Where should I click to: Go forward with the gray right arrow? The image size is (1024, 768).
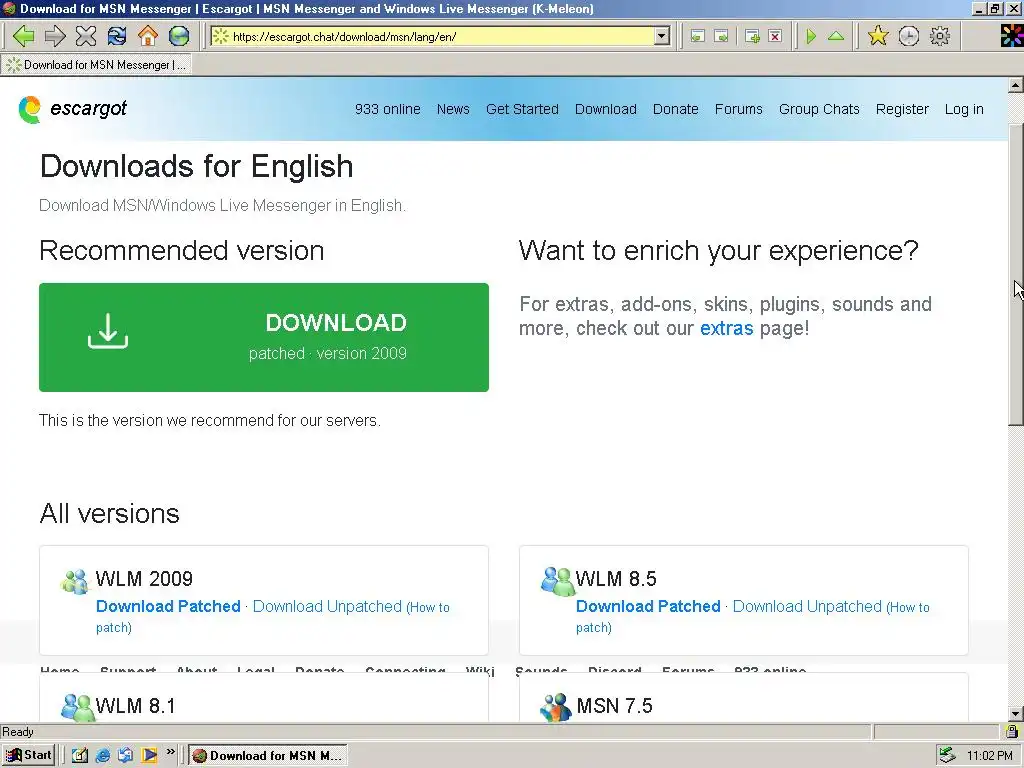pos(55,36)
